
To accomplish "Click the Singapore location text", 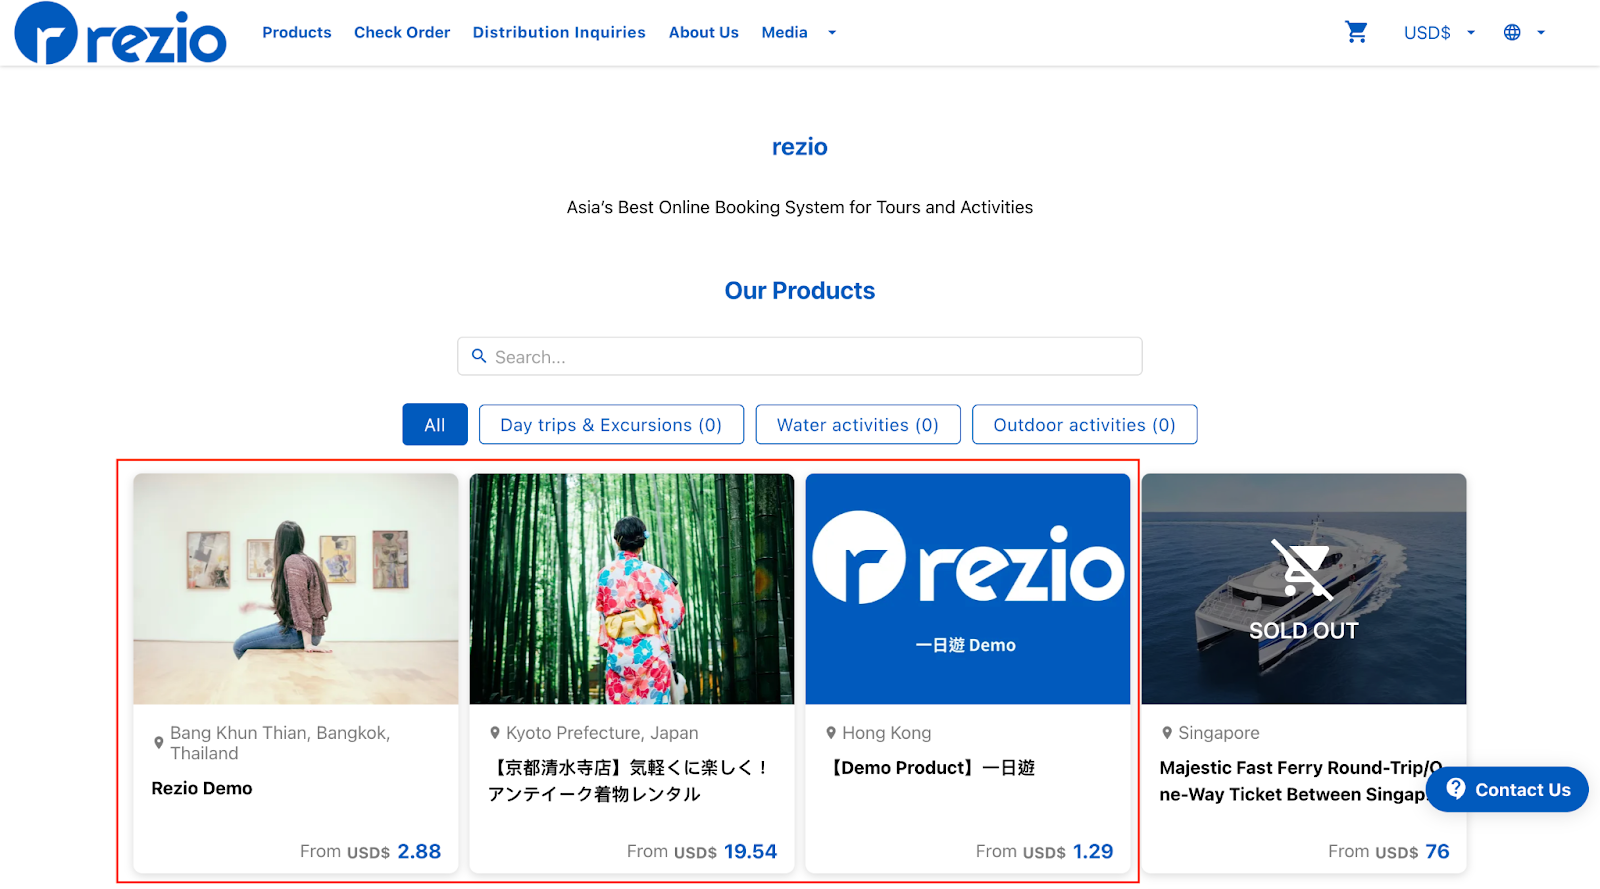I will 1218,733.
